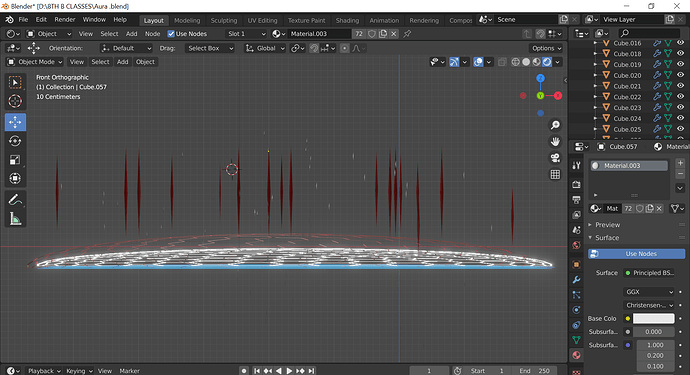Image resolution: width=690 pixels, height=375 pixels.
Task: Click the End frame 250 field
Action: (x=535, y=371)
